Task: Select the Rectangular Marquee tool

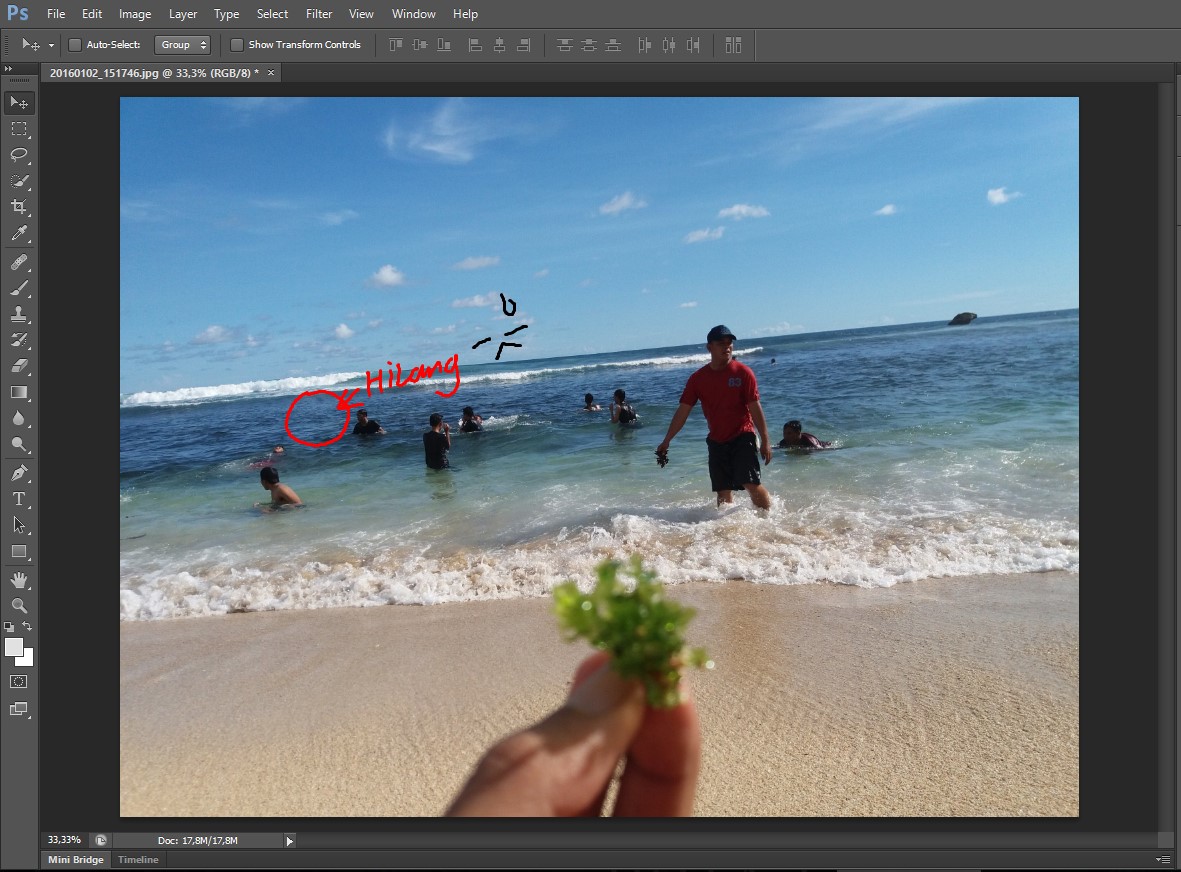Action: 19,129
